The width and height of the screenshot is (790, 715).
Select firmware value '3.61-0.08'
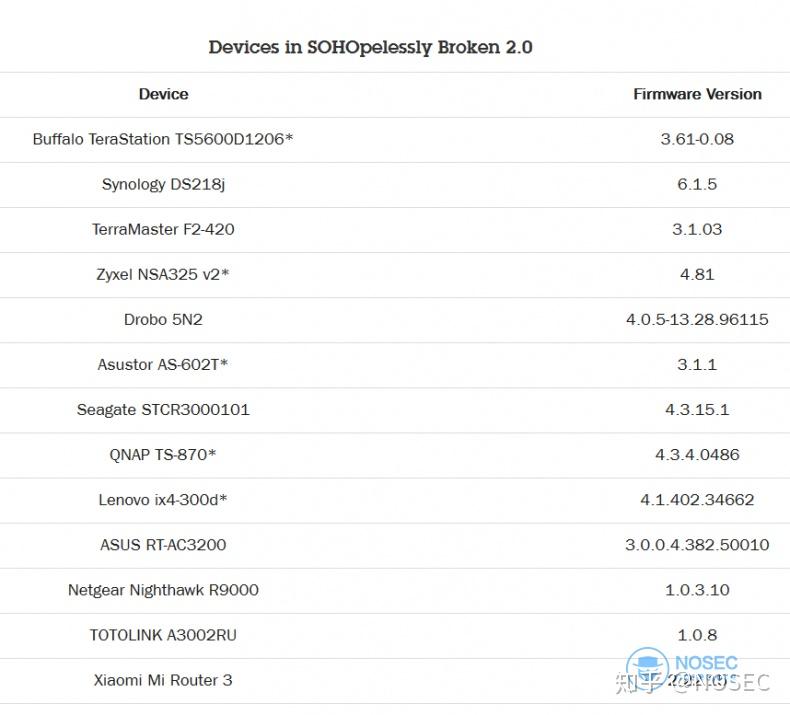[697, 139]
